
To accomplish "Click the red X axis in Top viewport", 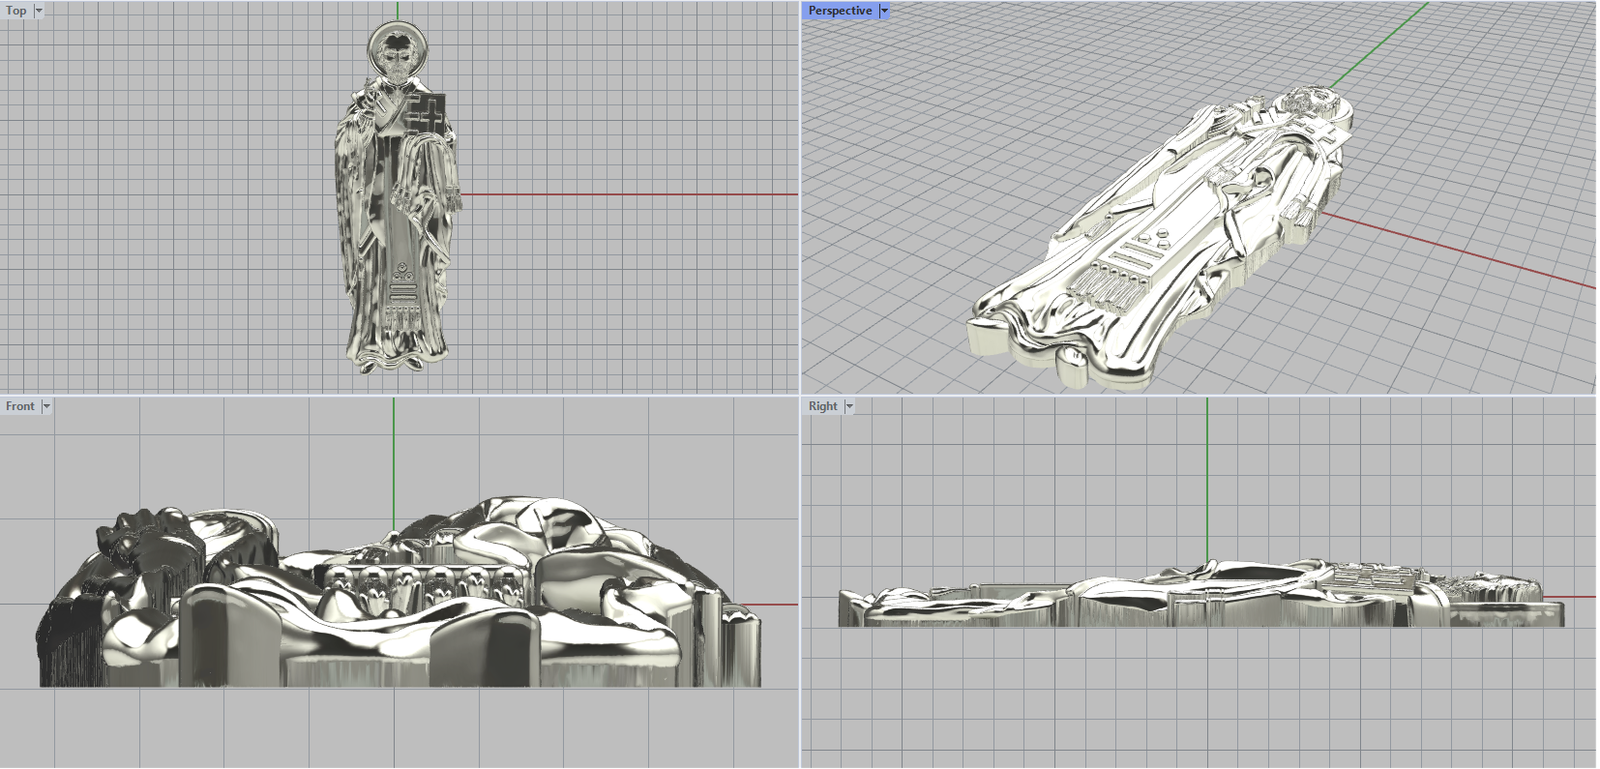I will (x=630, y=194).
